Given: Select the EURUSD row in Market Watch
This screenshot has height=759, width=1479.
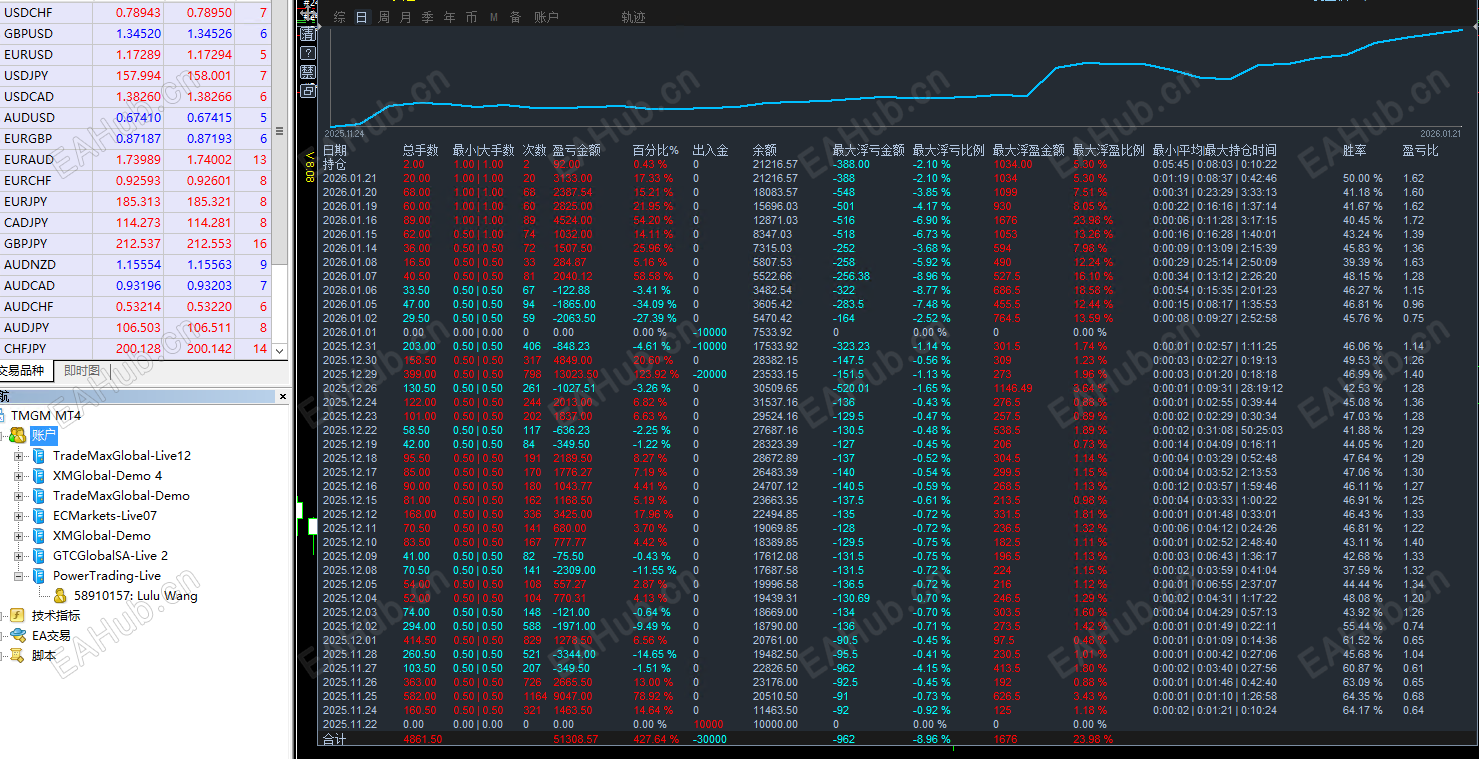Looking at the screenshot, I should point(60,54).
